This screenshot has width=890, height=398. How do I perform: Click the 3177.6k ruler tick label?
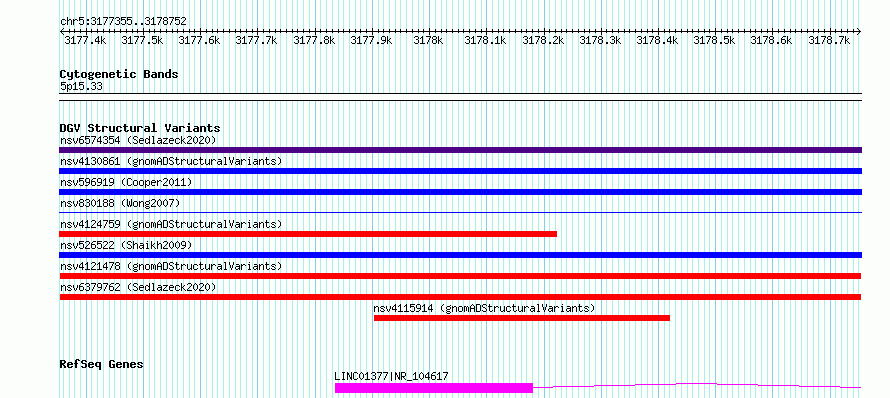(199, 40)
